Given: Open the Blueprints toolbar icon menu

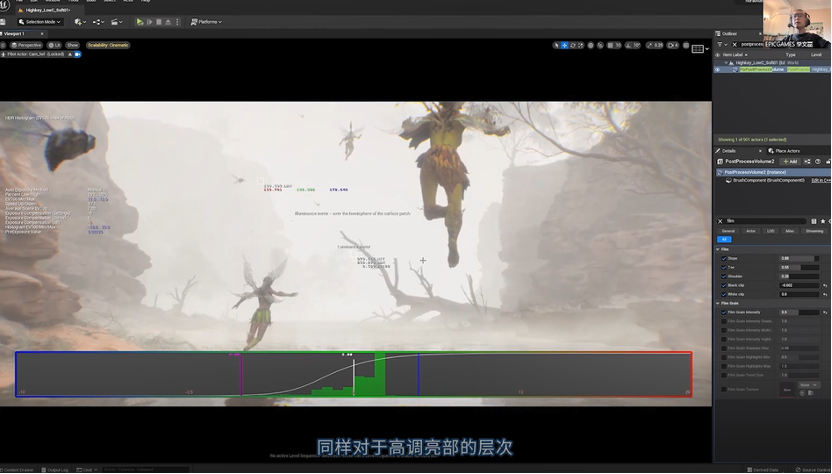Looking at the screenshot, I should [x=98, y=22].
